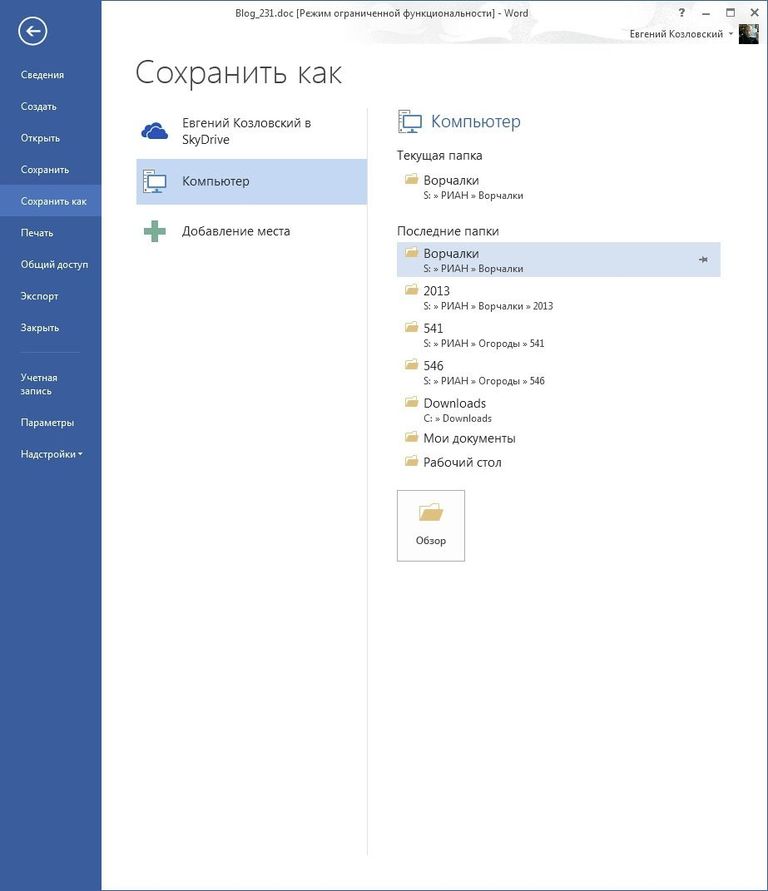
Task: Click path text C: » Downloads
Action: pos(457,419)
